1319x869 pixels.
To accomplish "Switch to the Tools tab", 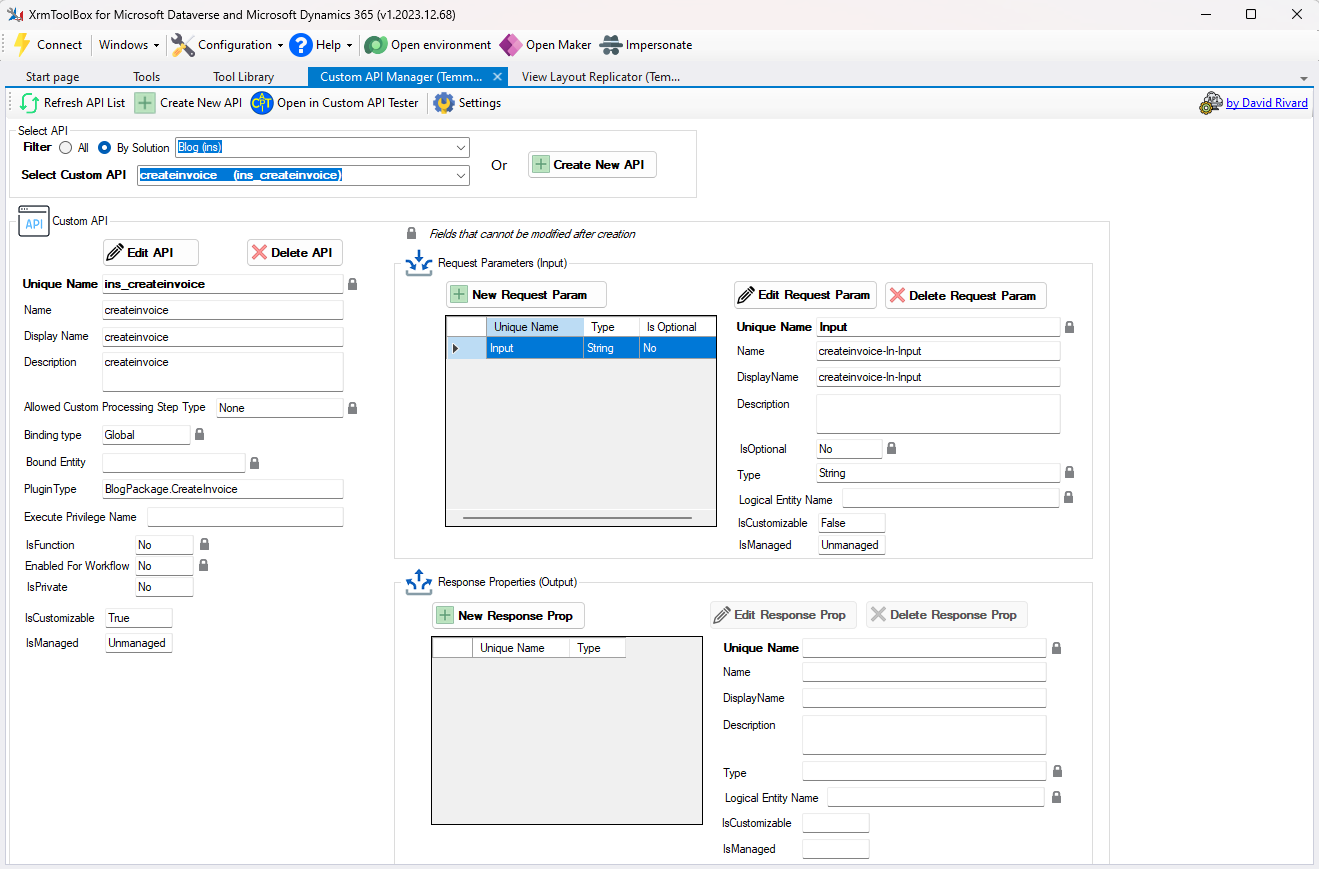I will click(146, 77).
